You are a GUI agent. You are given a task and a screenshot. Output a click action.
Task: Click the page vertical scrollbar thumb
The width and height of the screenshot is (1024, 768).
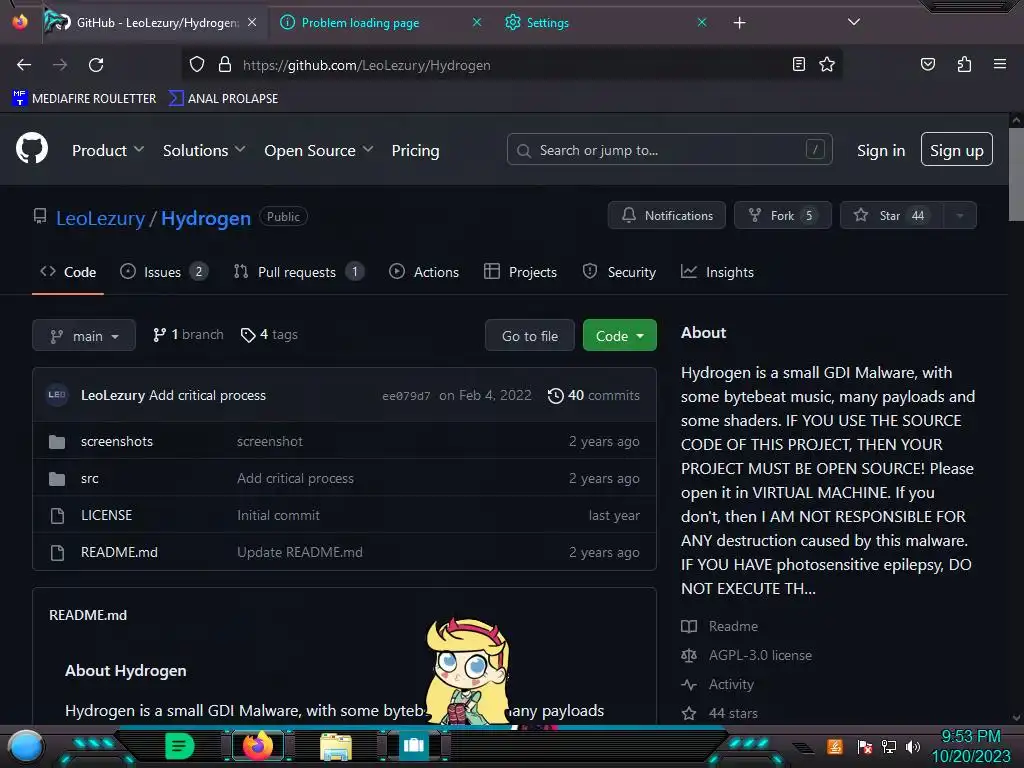coord(1016,174)
